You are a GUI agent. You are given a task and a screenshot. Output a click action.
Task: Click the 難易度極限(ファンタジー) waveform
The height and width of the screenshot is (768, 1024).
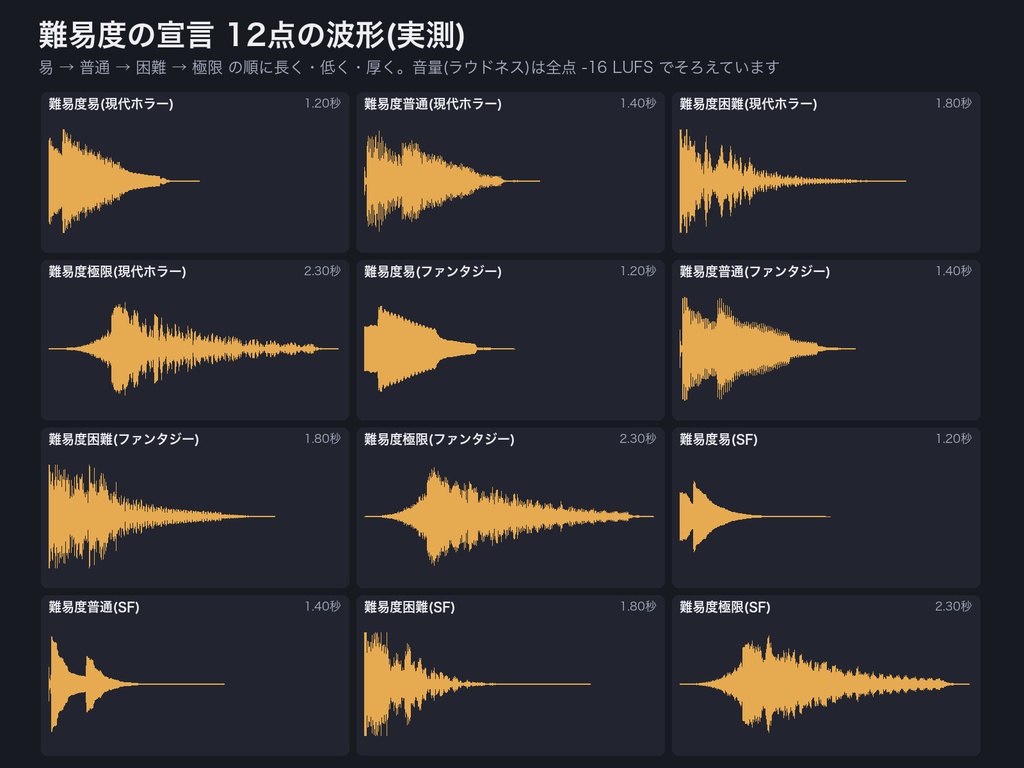(509, 517)
